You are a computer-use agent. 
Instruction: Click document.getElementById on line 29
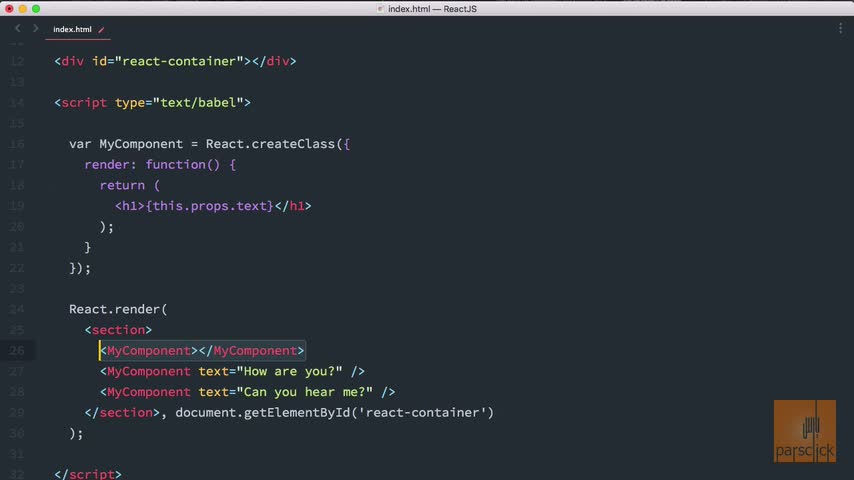(x=263, y=412)
